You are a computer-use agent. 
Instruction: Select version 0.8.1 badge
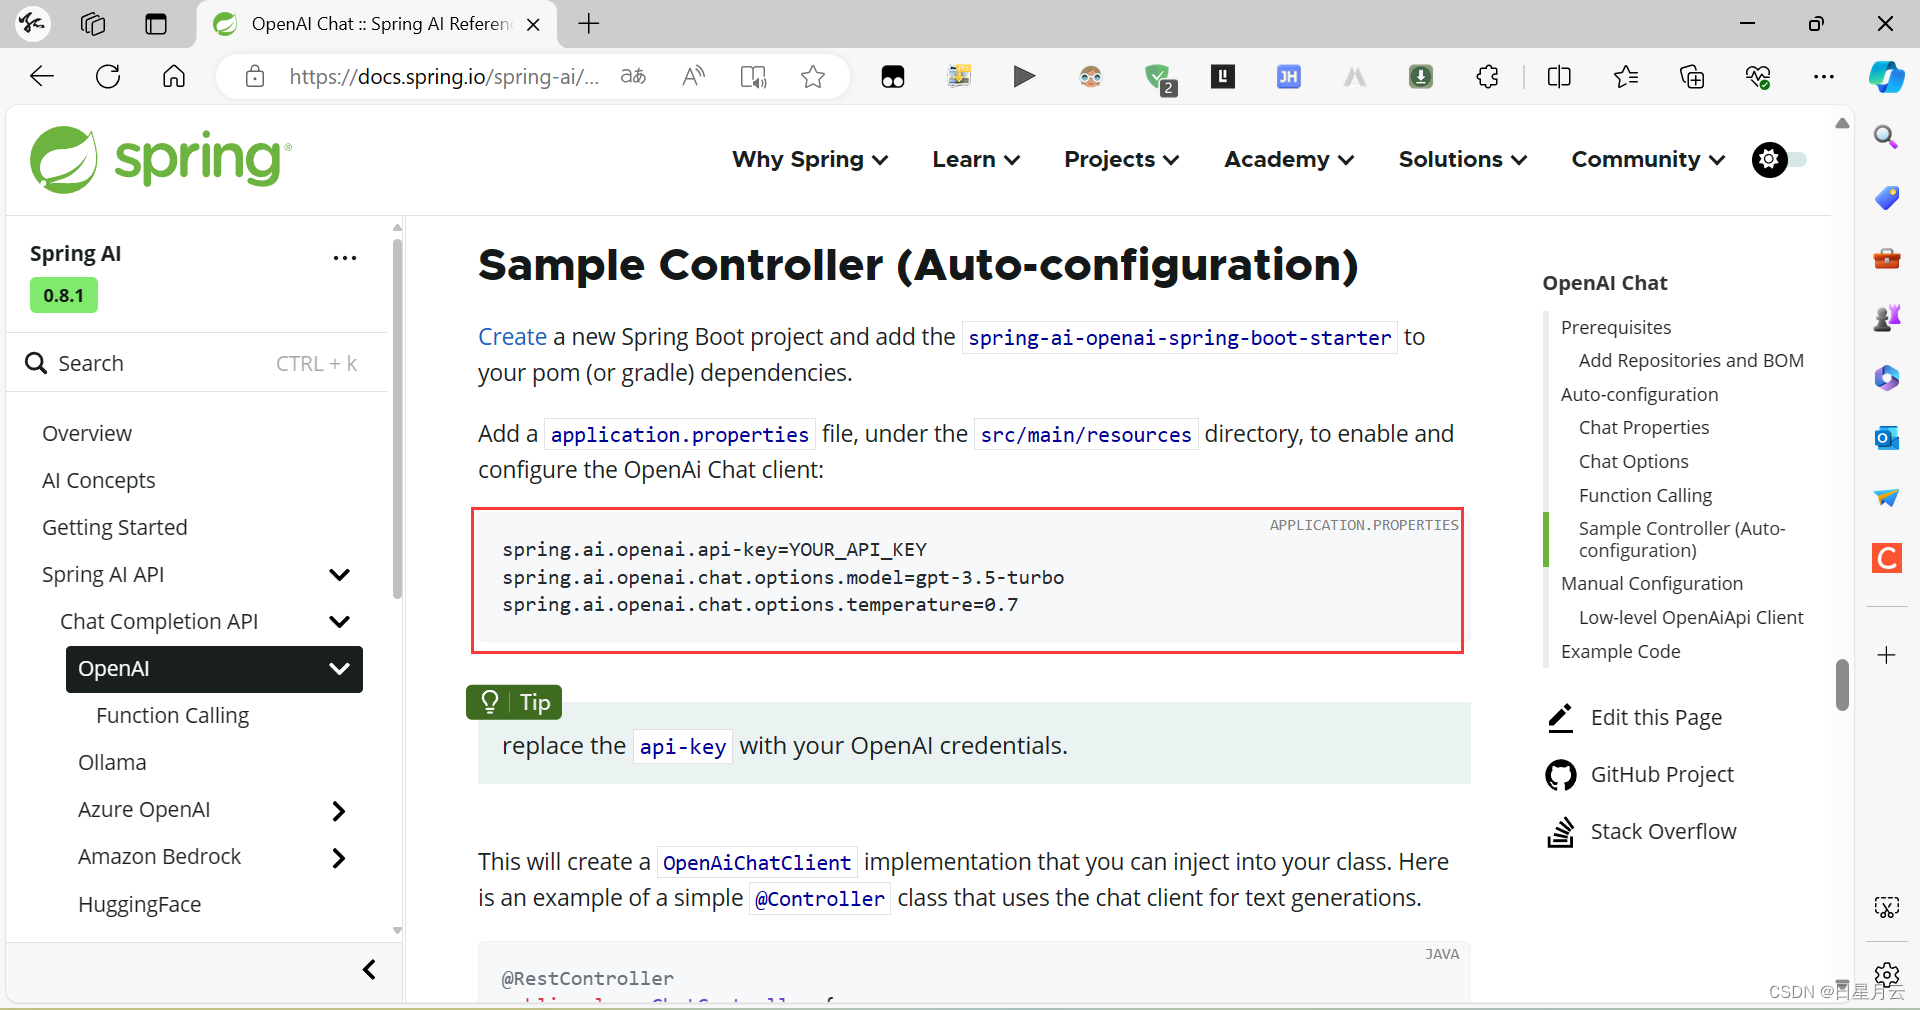tap(64, 296)
